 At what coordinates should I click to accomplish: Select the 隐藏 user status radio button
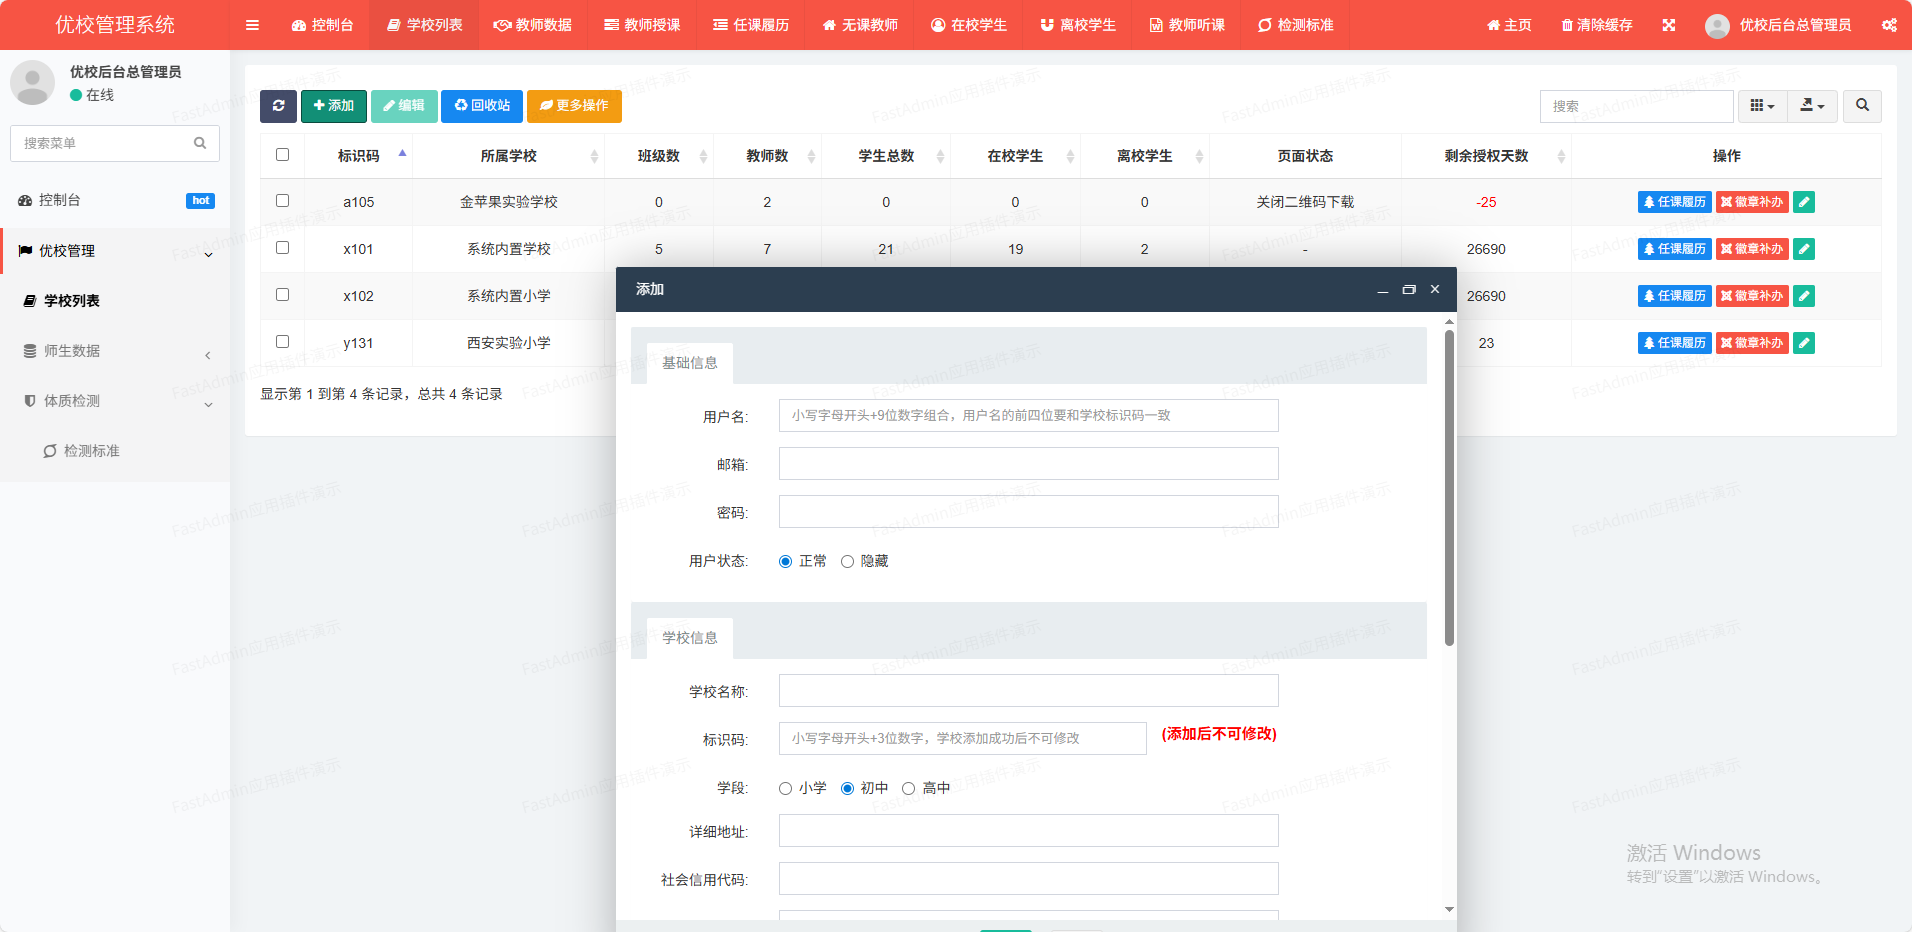[x=848, y=562]
